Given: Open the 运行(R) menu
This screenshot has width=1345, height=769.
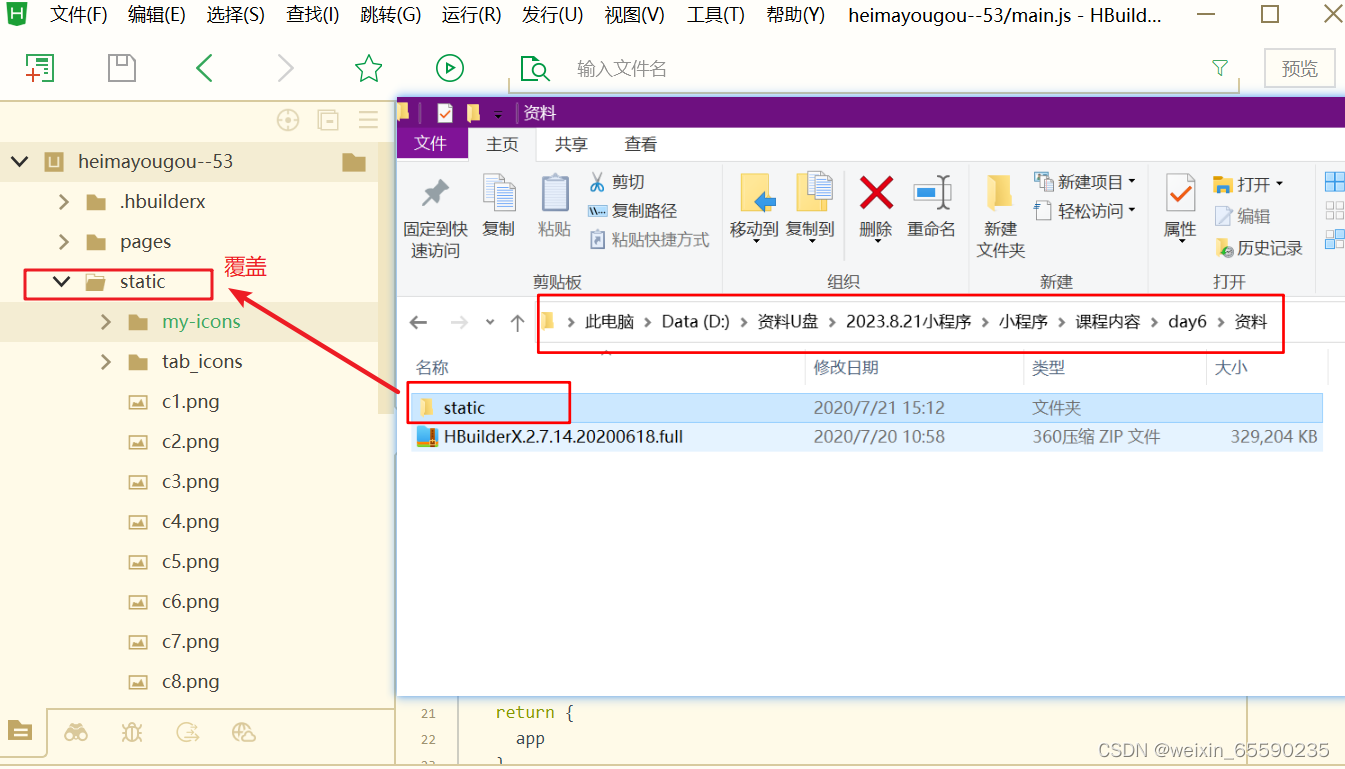Looking at the screenshot, I should point(471,14).
